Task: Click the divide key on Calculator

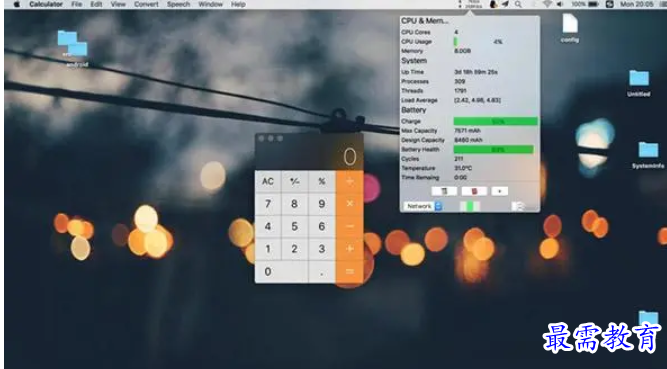Action: [x=350, y=181]
